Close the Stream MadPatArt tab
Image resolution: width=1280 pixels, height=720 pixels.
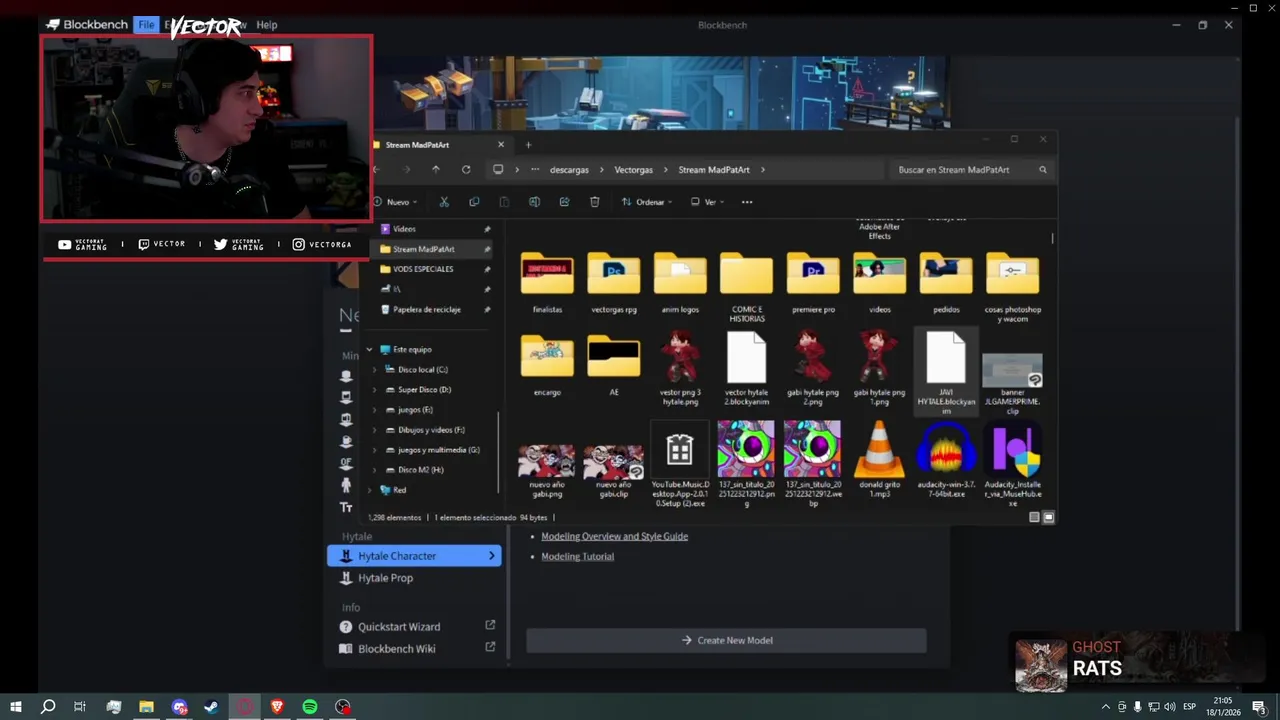pyautogui.click(x=501, y=145)
